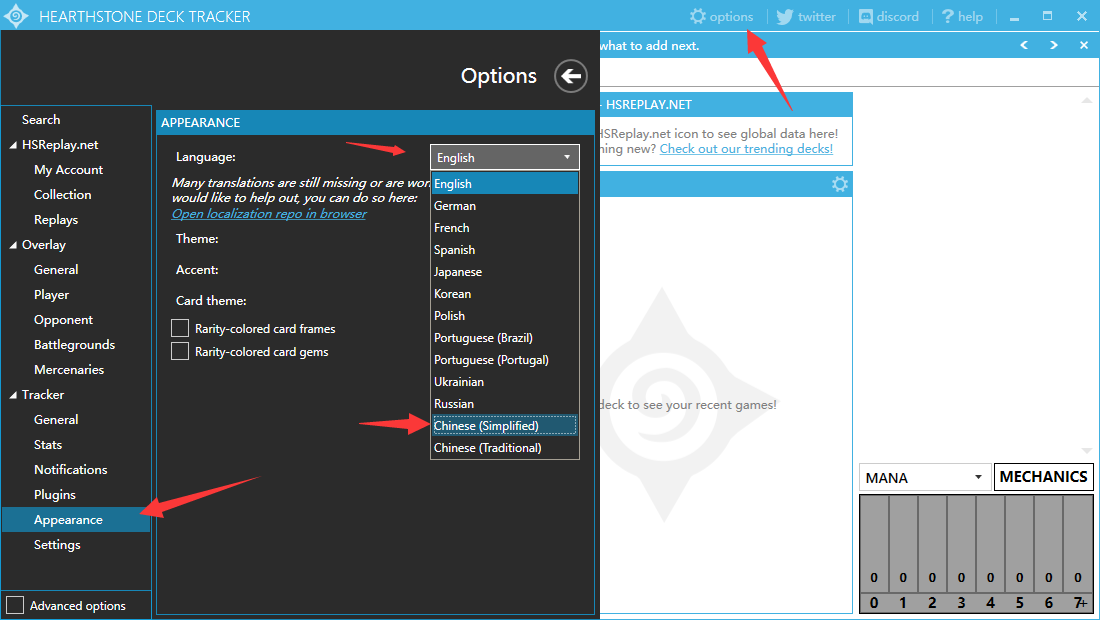Pick Polish from the language list
The height and width of the screenshot is (620, 1100).
pyautogui.click(x=504, y=316)
